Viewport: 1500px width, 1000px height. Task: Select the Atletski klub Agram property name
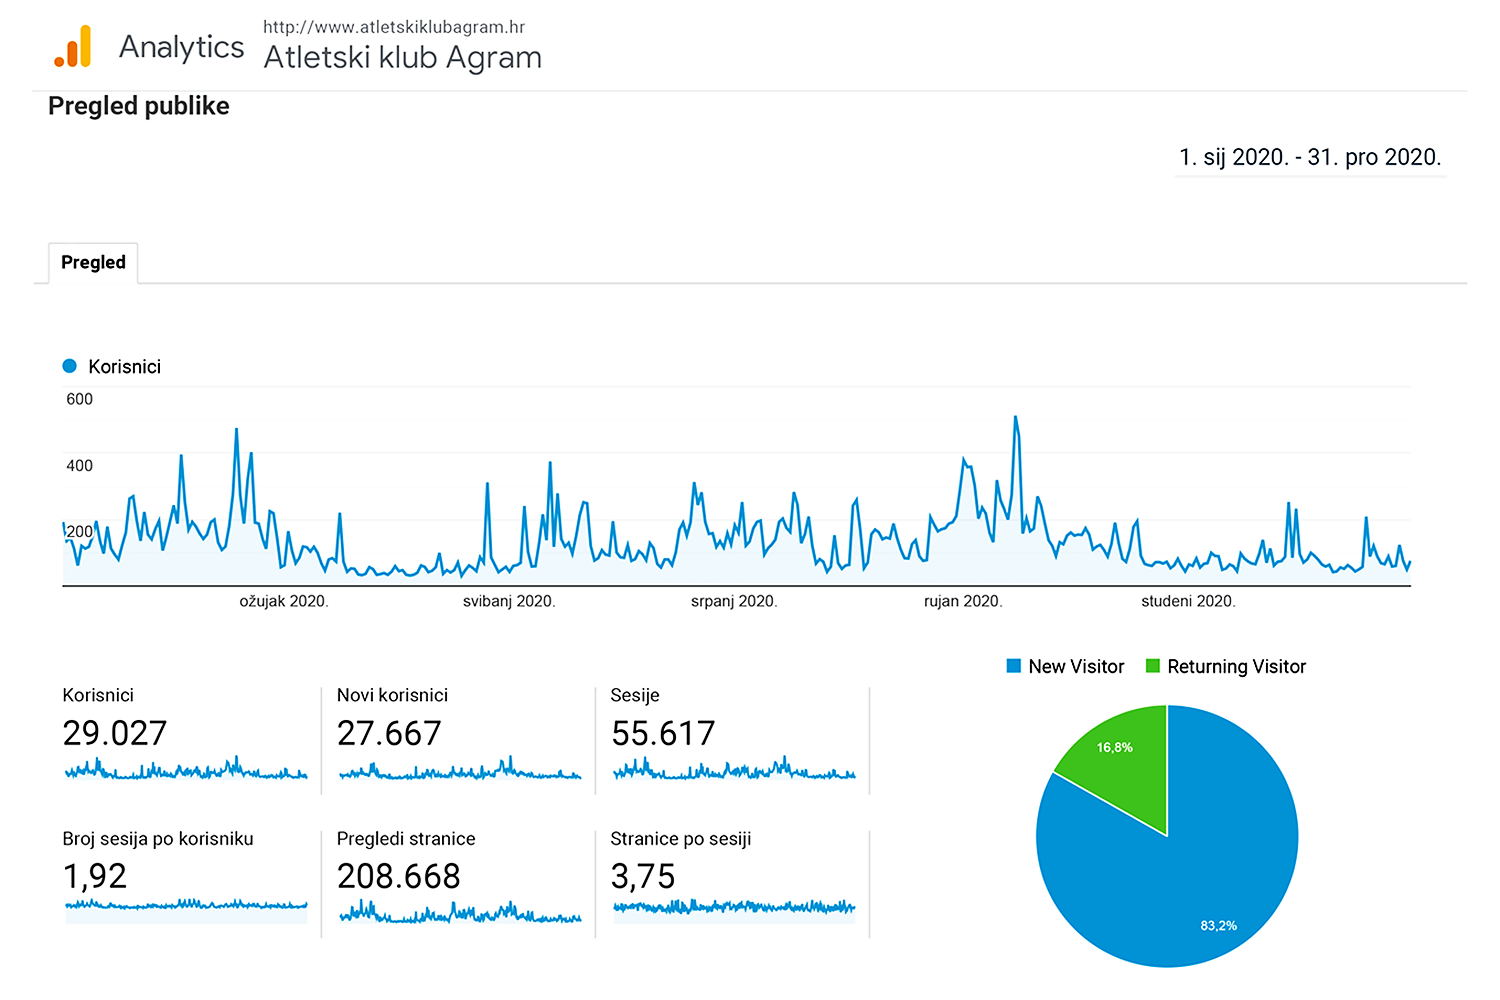[x=402, y=58]
